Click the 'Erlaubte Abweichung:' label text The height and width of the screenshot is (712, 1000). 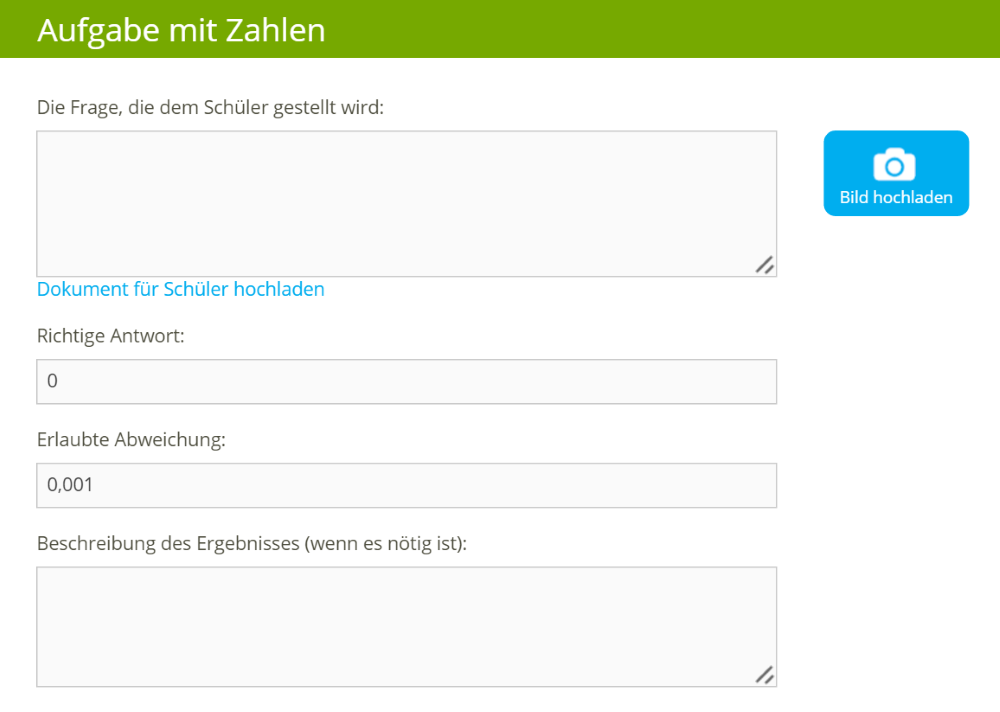(x=131, y=440)
